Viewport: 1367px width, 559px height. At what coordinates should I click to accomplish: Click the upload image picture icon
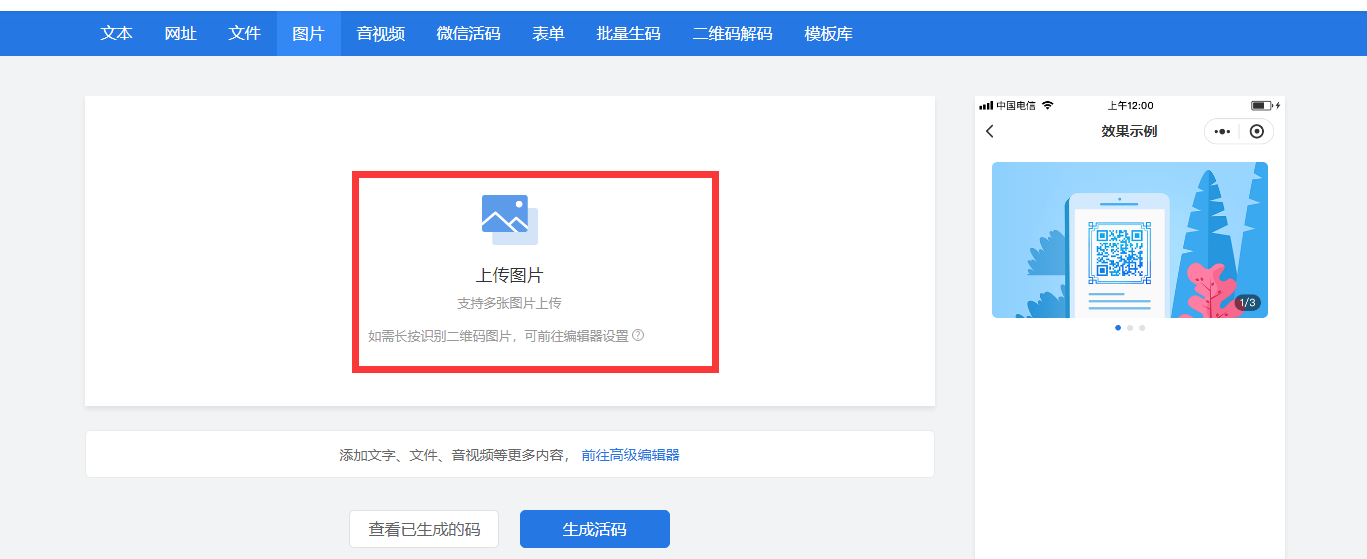[x=510, y=219]
